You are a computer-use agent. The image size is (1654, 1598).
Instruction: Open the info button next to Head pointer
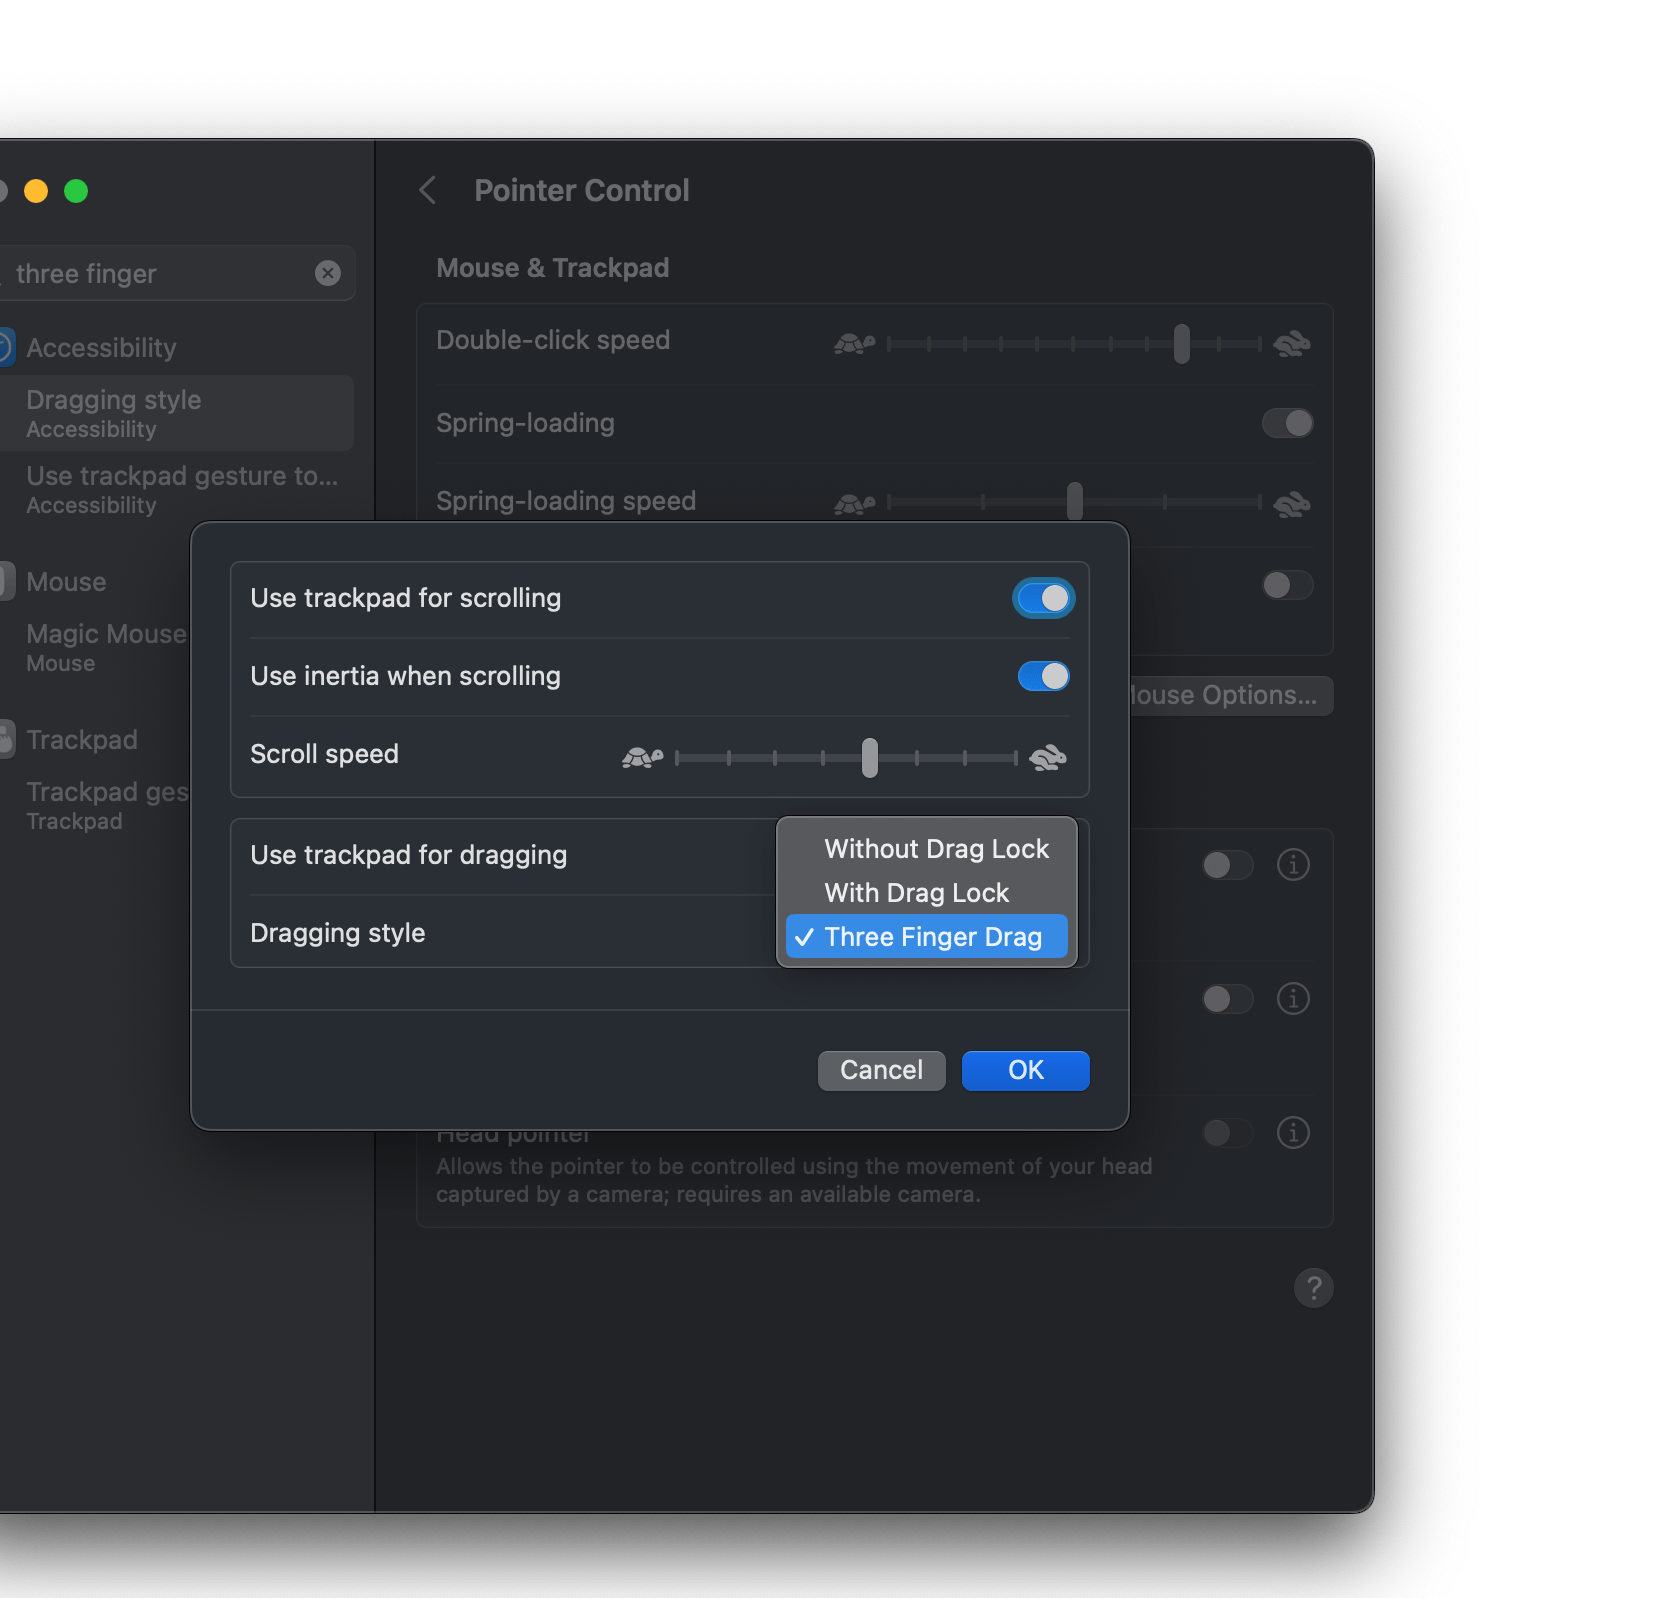(1292, 1132)
